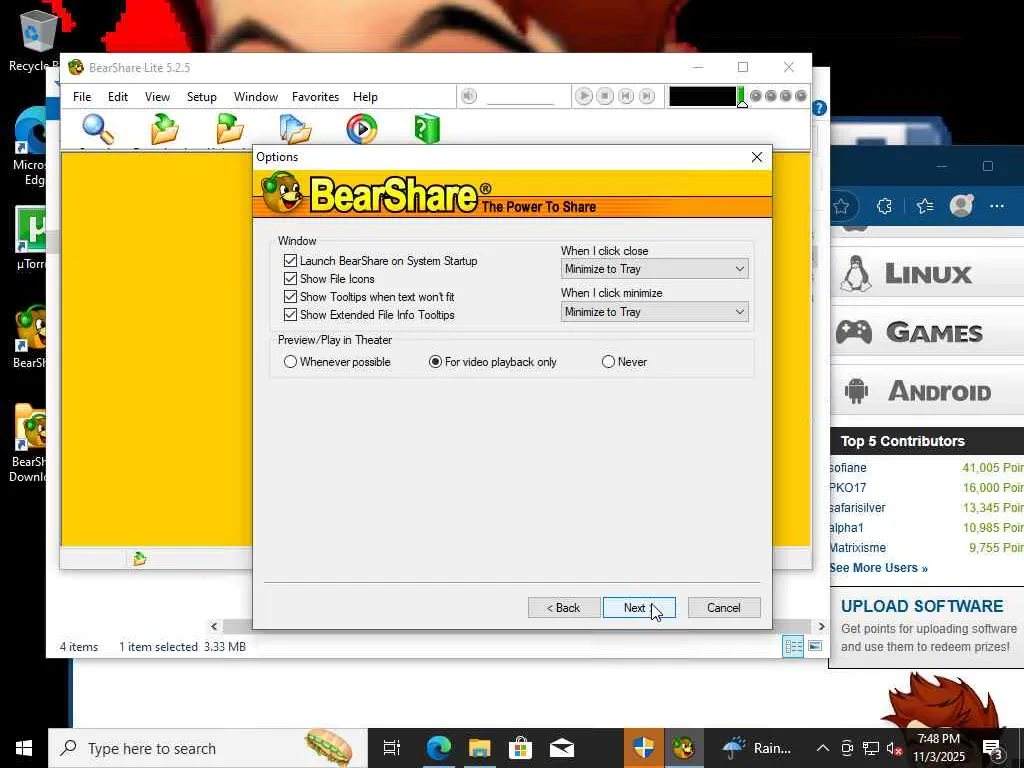Toggle Show Tooltips when text won't fit
Viewport: 1024px width, 768px height.
[x=291, y=296]
